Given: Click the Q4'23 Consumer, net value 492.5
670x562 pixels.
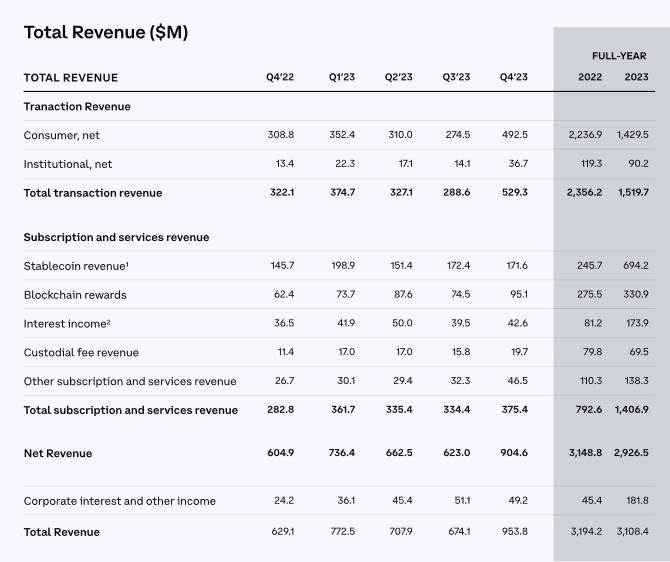Looking at the screenshot, I should pos(513,135).
